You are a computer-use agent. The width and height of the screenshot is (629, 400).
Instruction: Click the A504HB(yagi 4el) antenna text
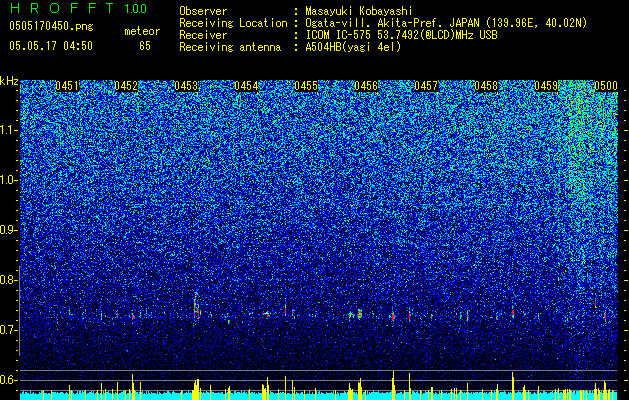coord(353,47)
